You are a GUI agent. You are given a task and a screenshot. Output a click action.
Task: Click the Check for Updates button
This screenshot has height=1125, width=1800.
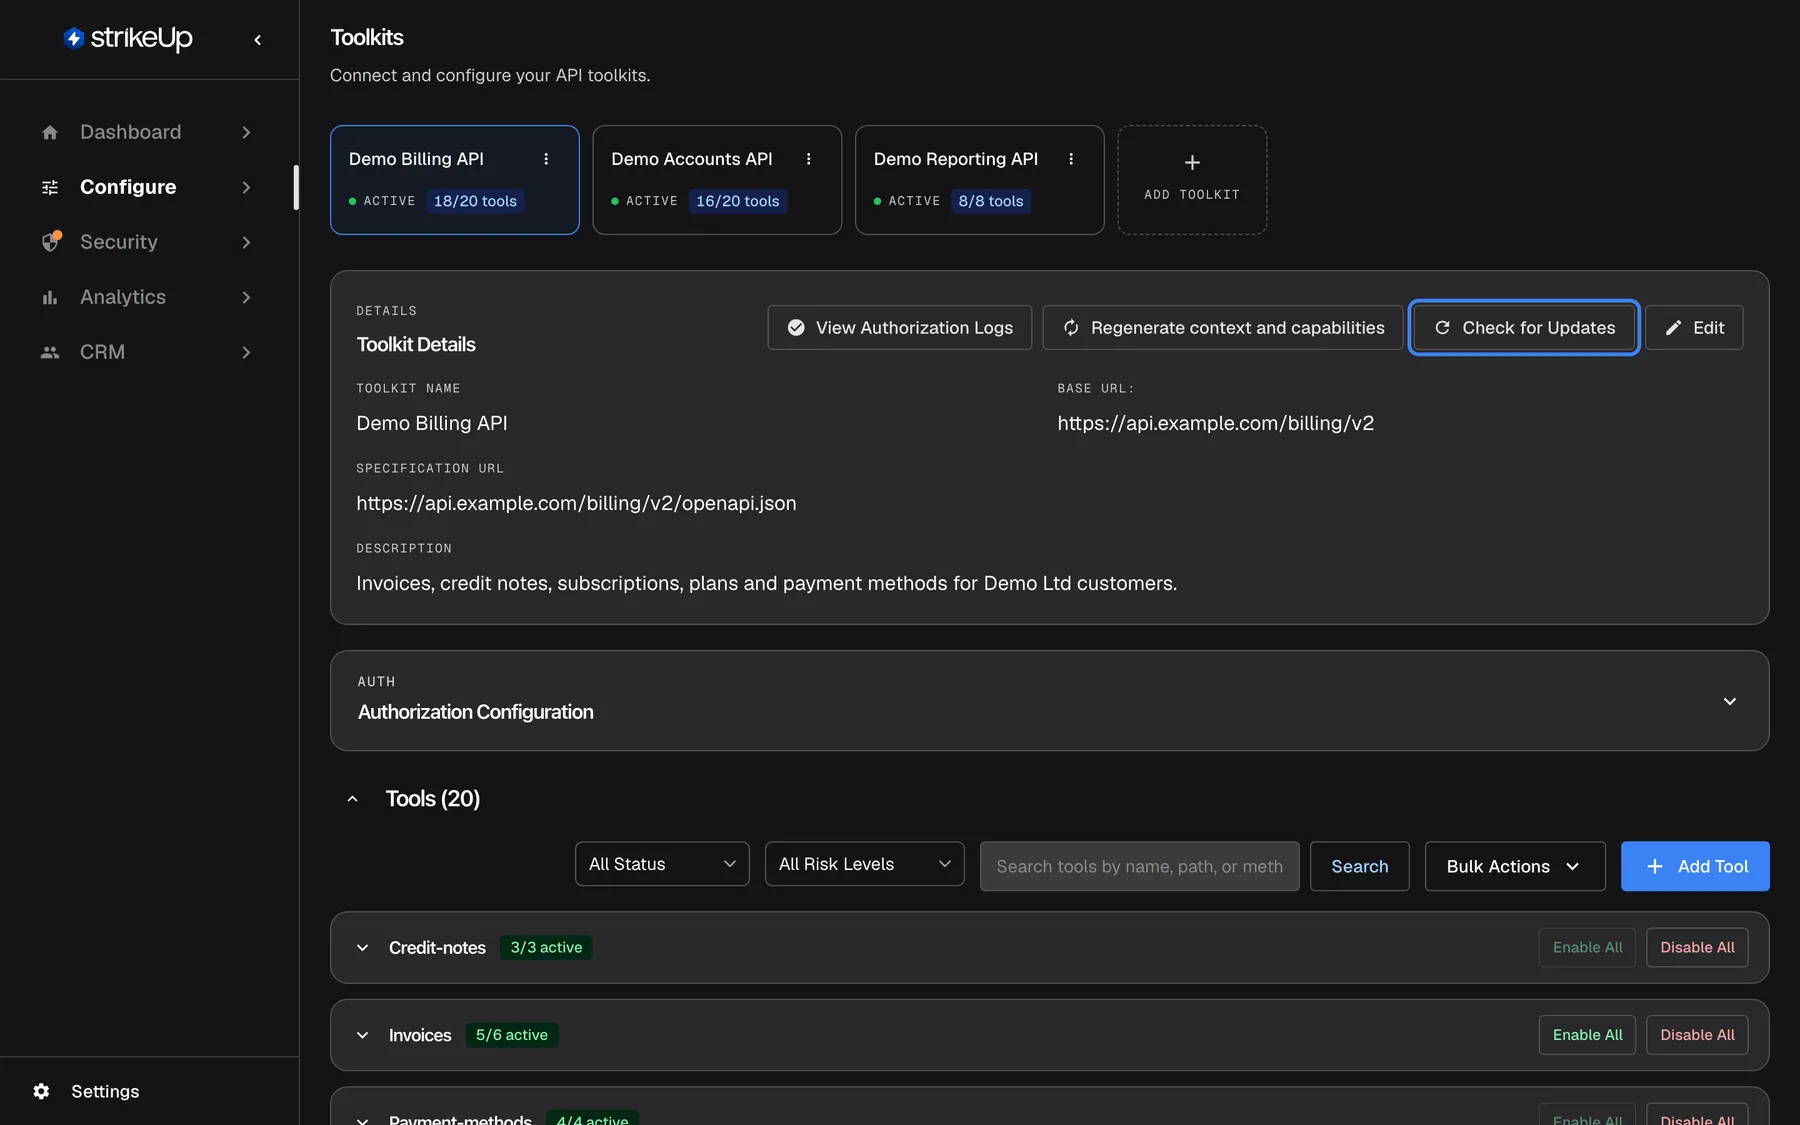1524,328
